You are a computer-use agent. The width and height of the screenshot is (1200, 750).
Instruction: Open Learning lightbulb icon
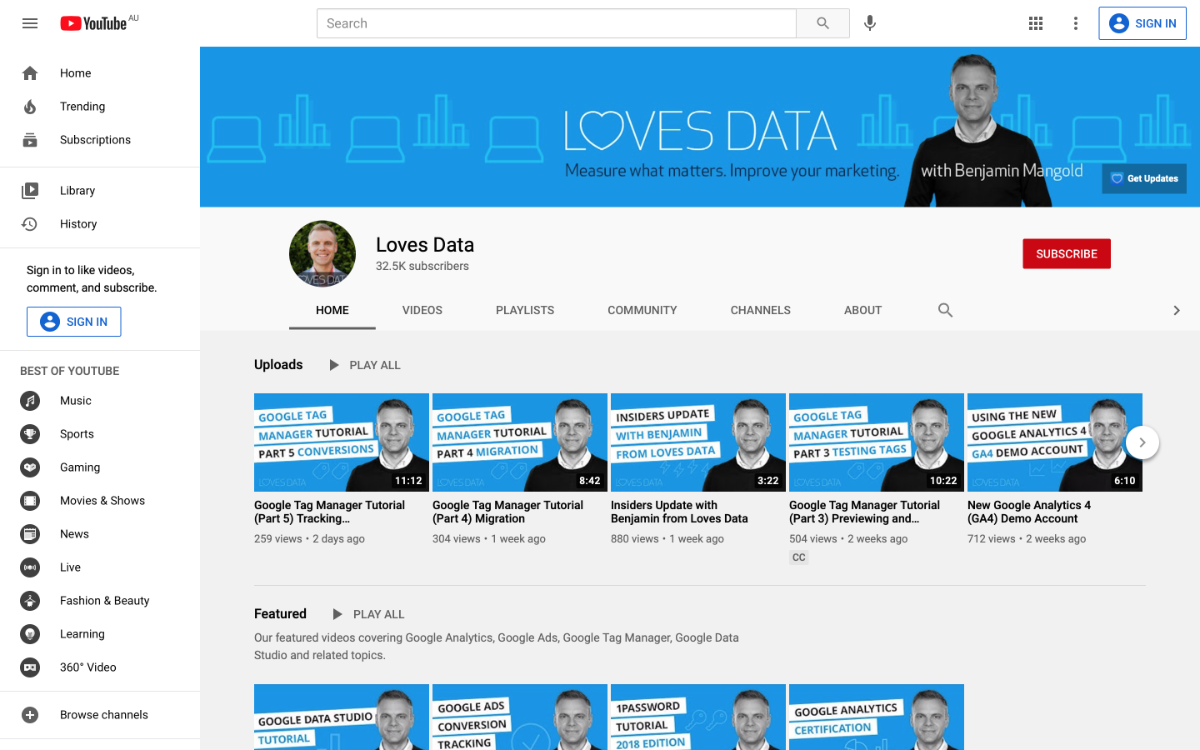[x=30, y=634]
